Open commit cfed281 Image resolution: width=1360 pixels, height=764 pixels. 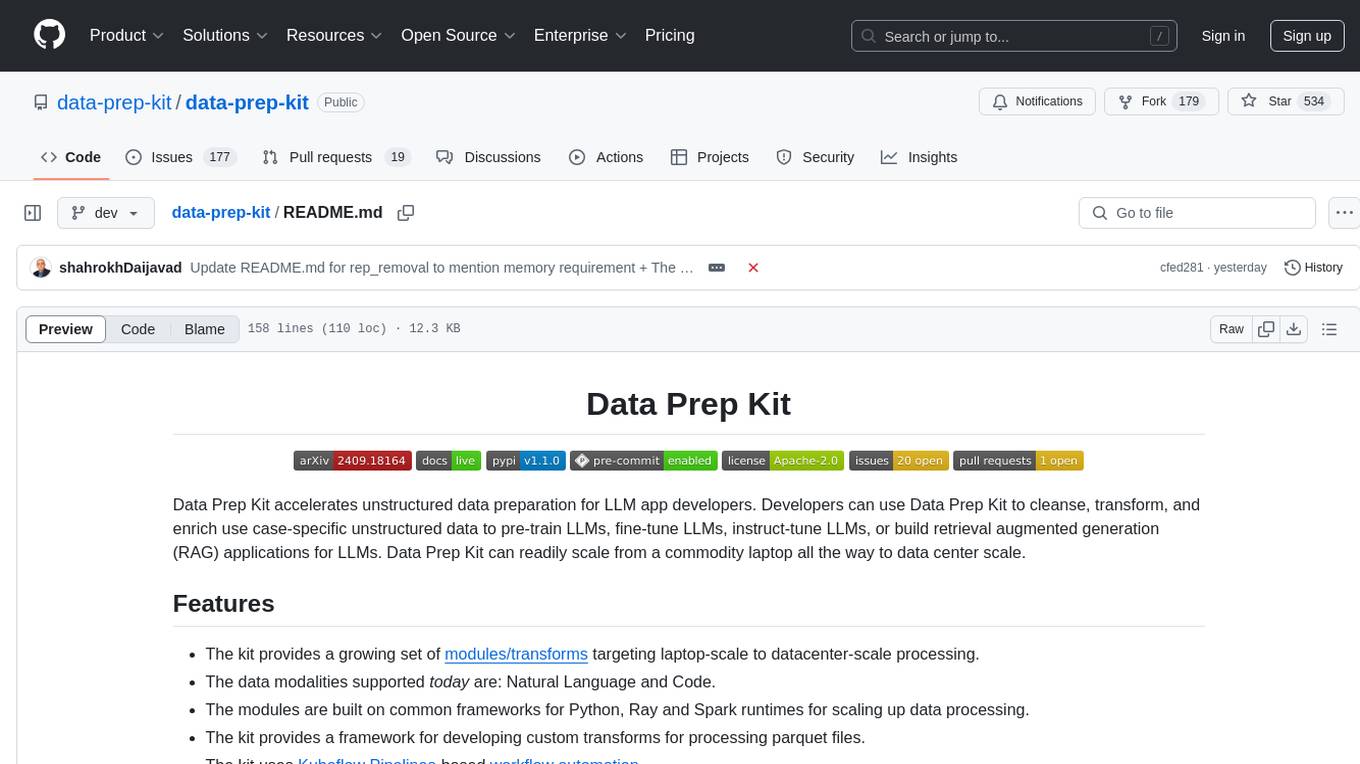pos(1182,267)
